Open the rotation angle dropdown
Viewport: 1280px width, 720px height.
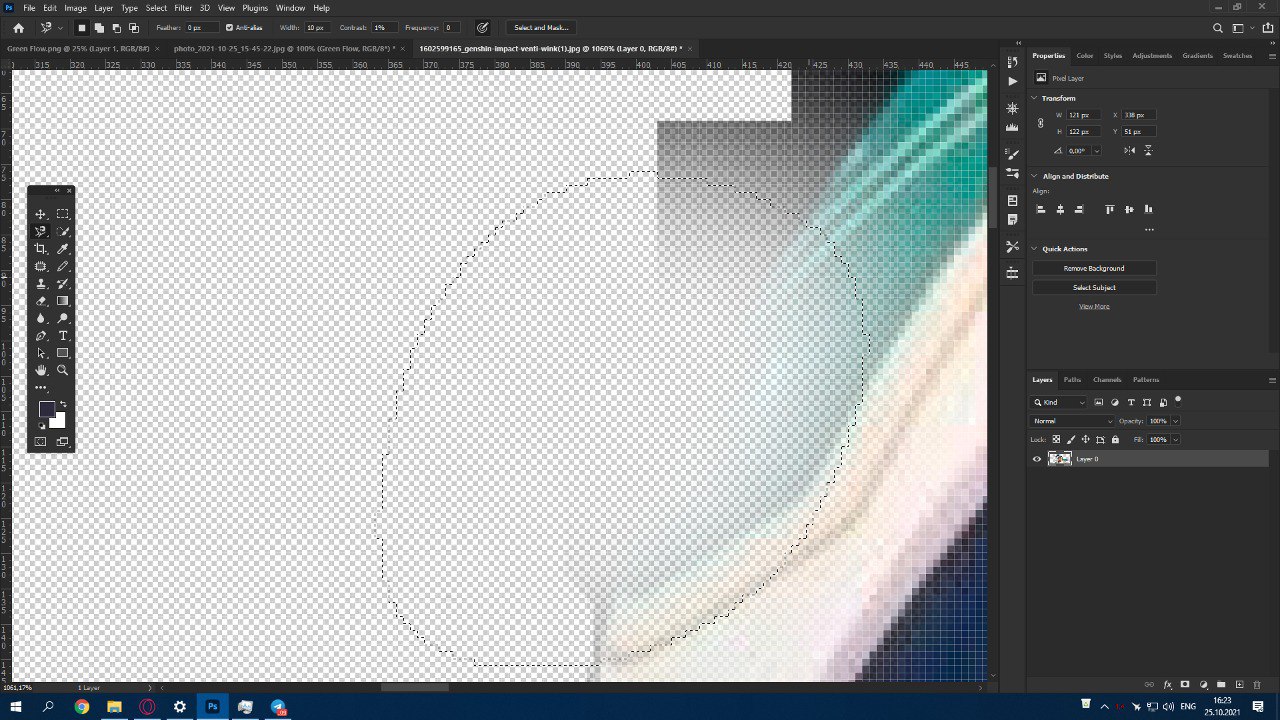point(1097,151)
